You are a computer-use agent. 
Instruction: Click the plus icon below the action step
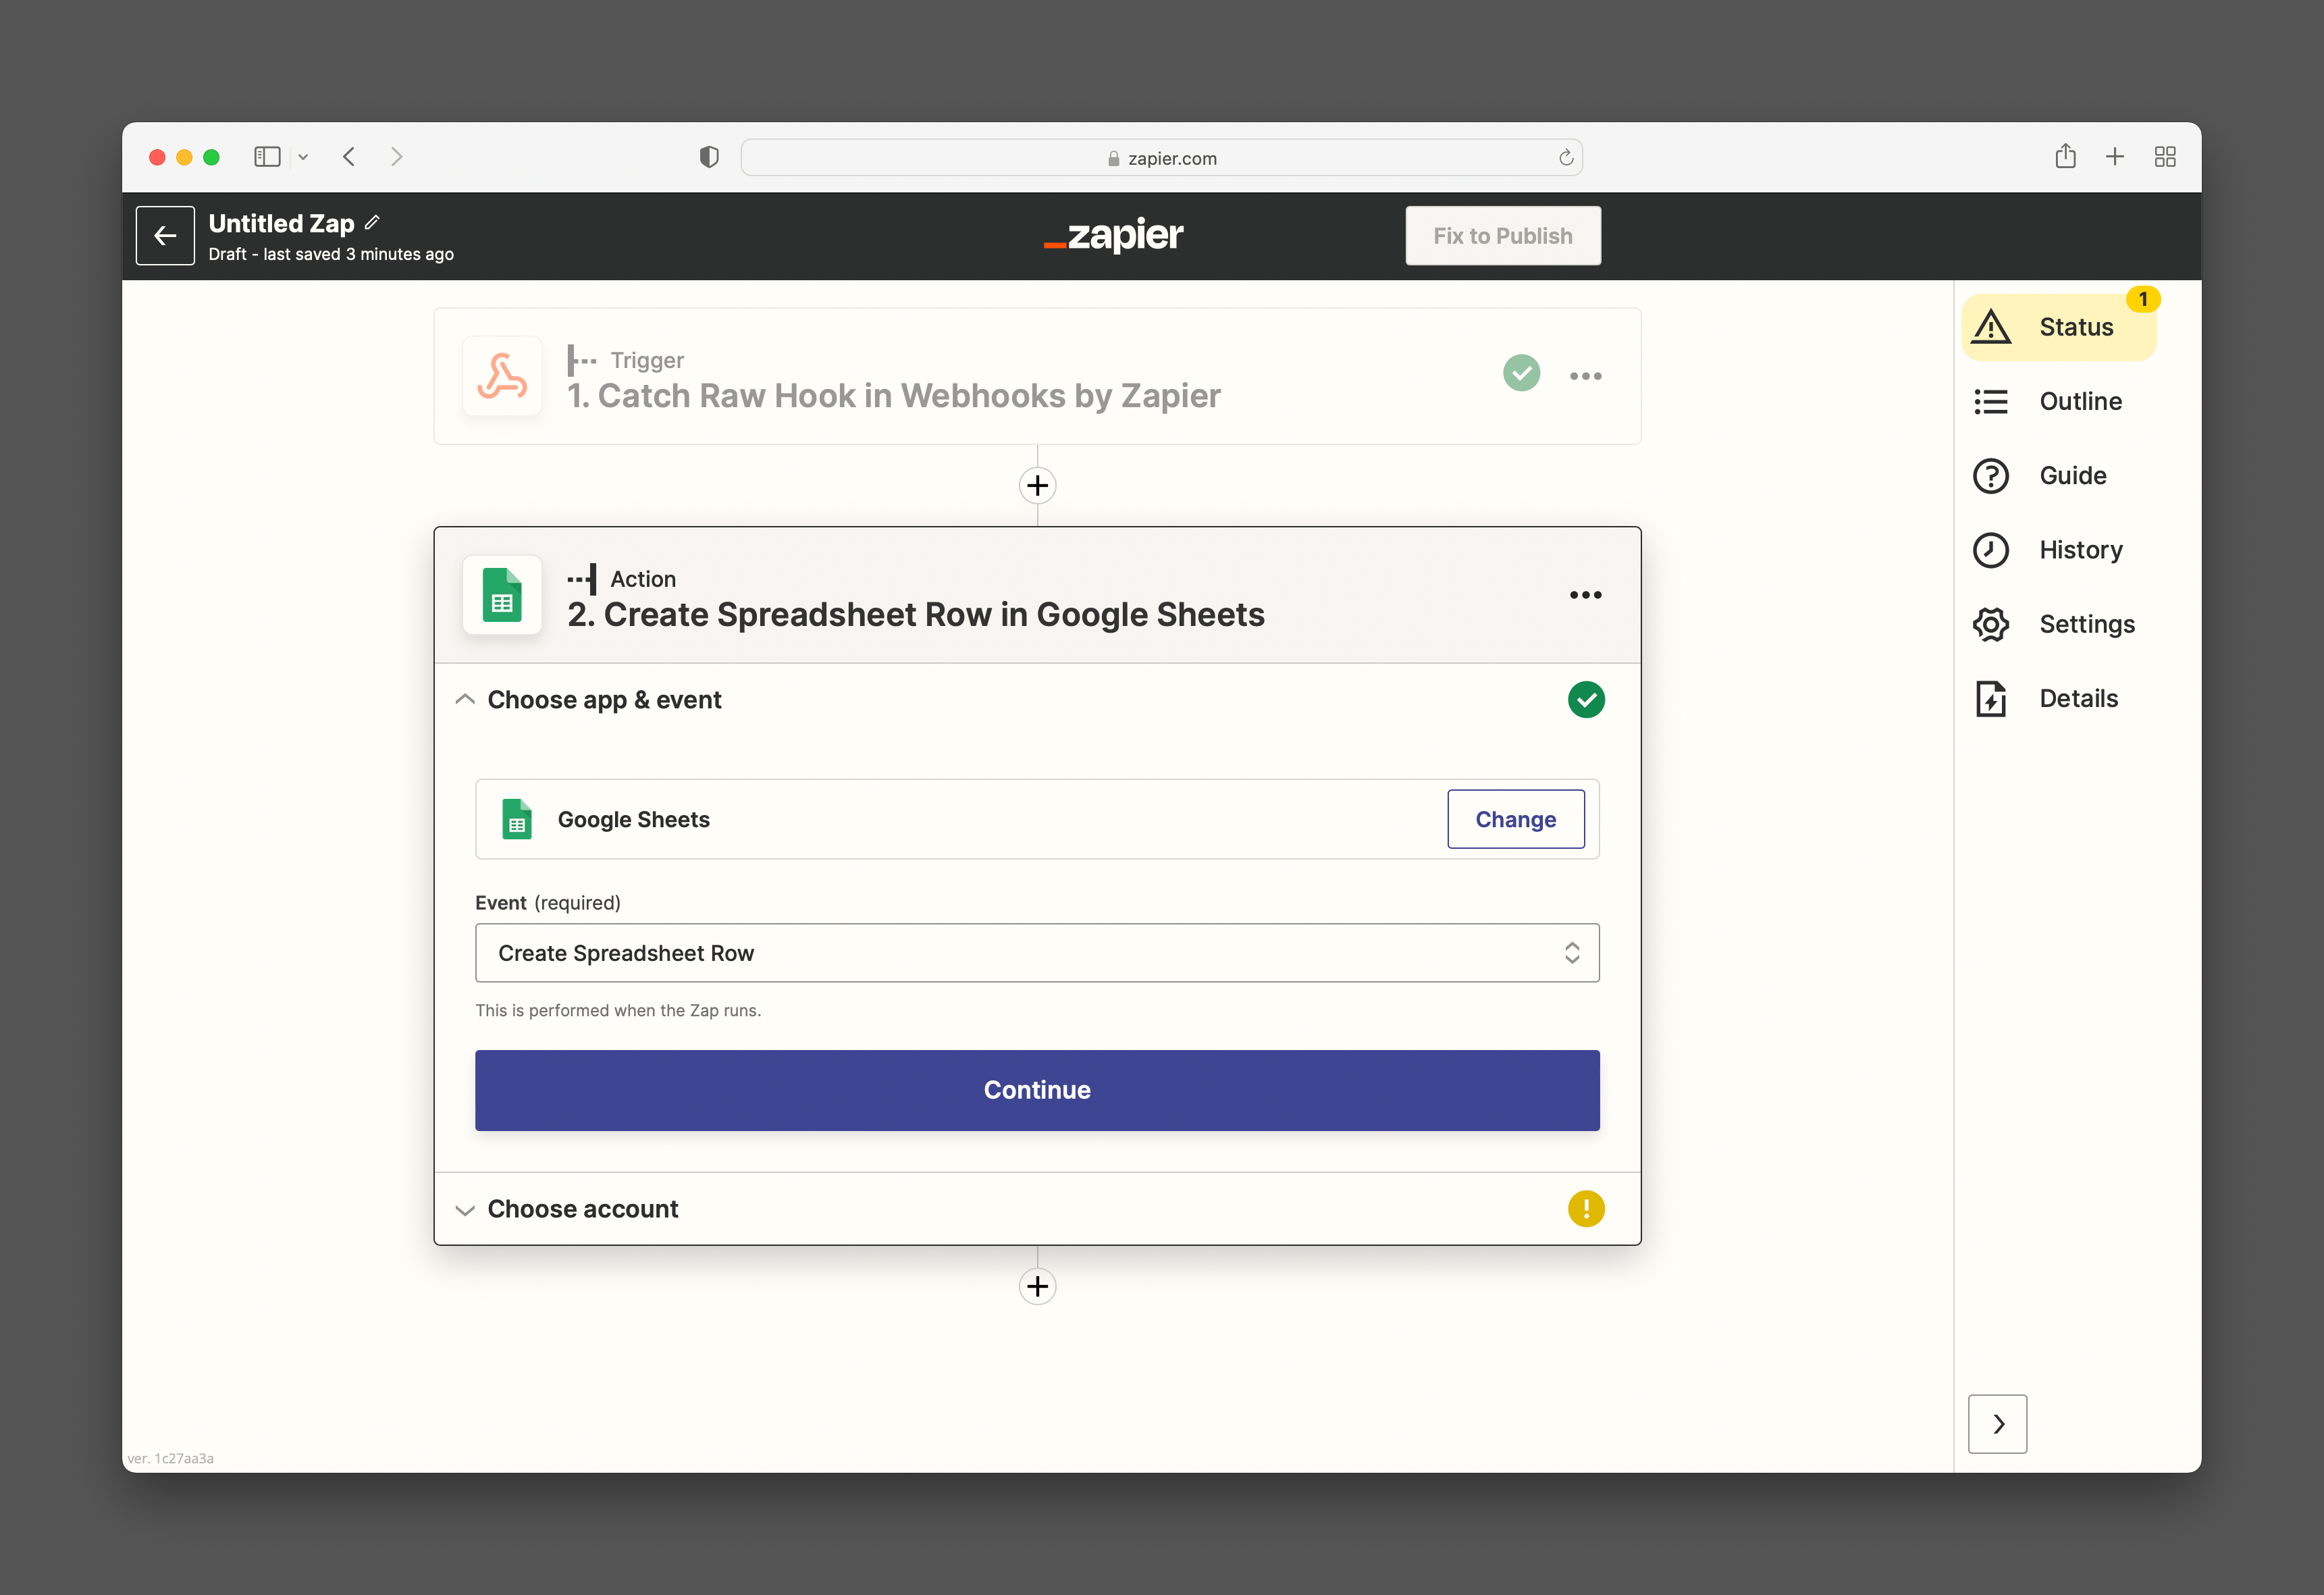point(1037,1286)
